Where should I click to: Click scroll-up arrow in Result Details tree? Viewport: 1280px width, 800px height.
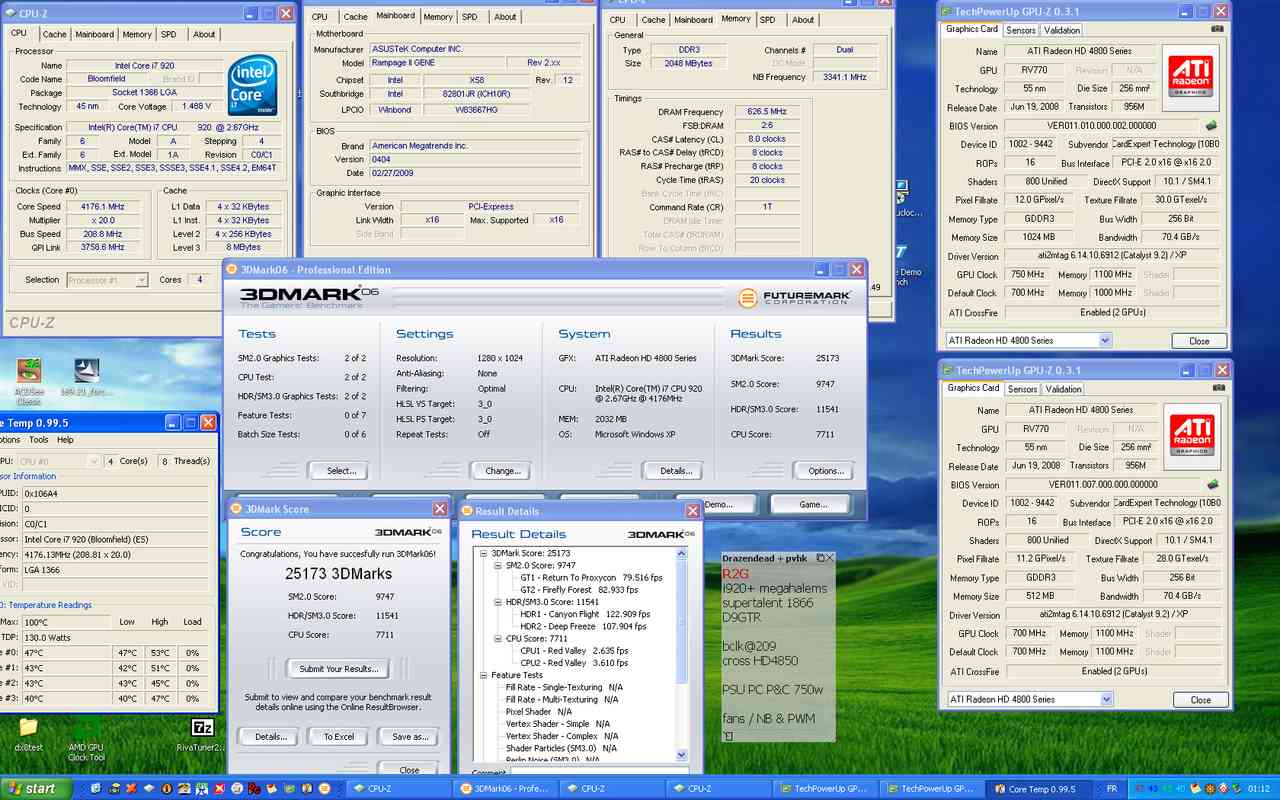[x=683, y=553]
